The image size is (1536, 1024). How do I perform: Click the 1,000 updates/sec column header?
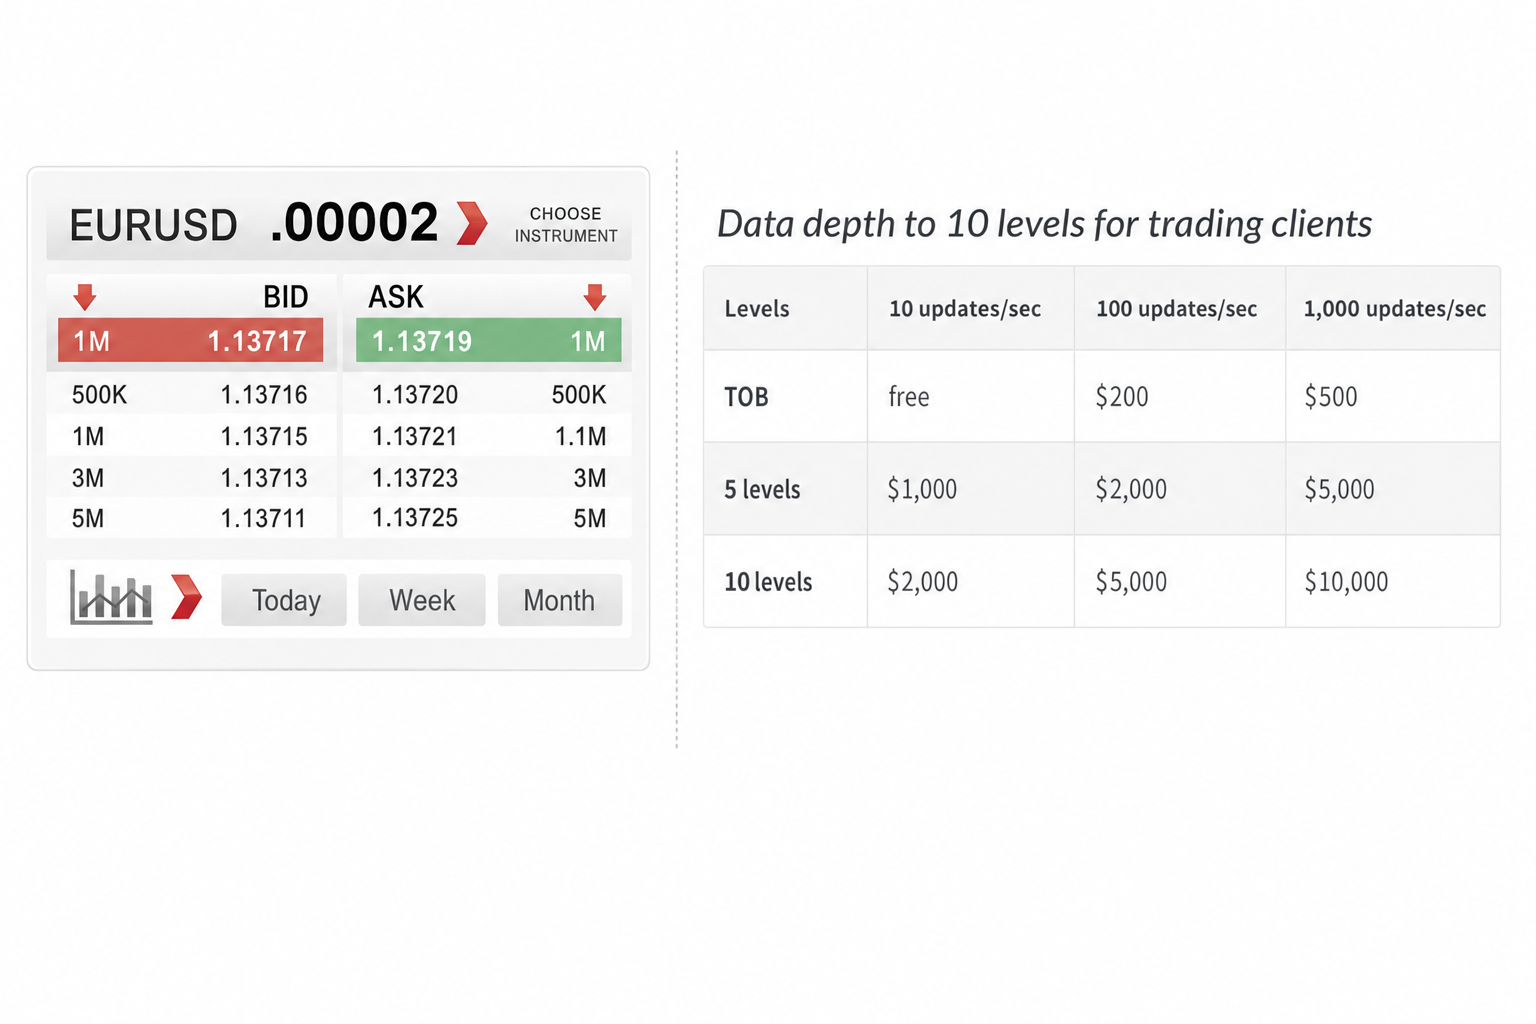click(x=1395, y=309)
